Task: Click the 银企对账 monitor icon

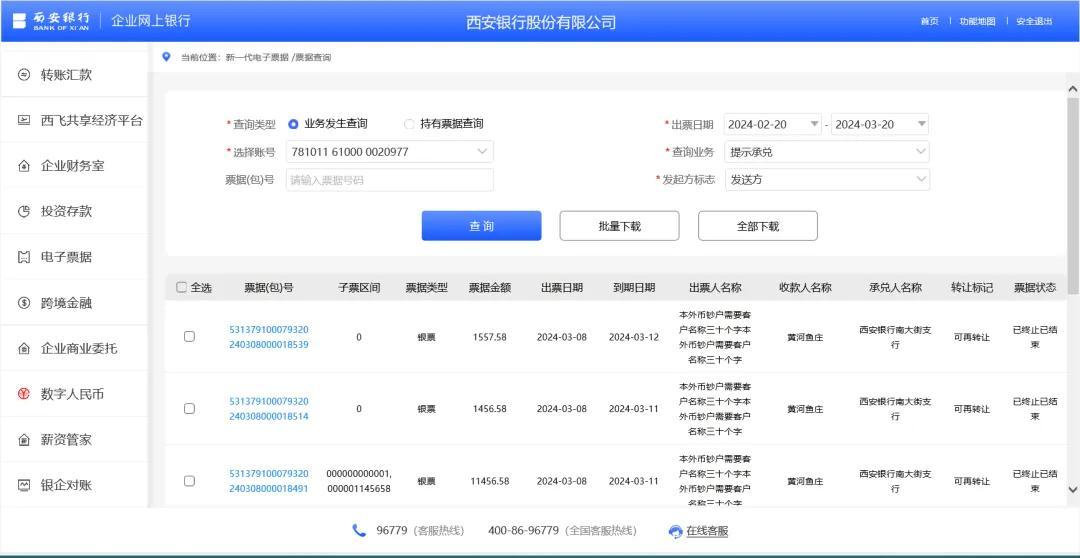Action: 24,485
